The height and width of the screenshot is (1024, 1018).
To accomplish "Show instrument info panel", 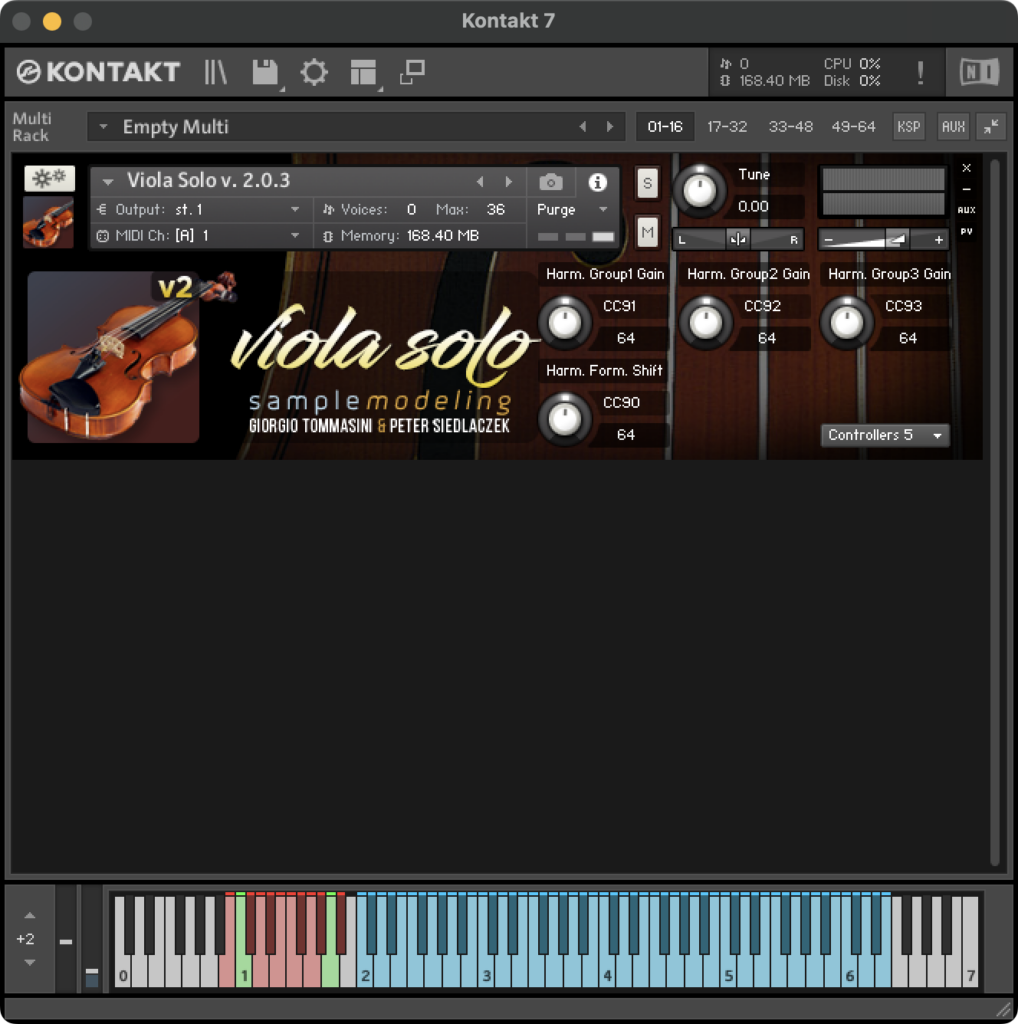I will [597, 182].
